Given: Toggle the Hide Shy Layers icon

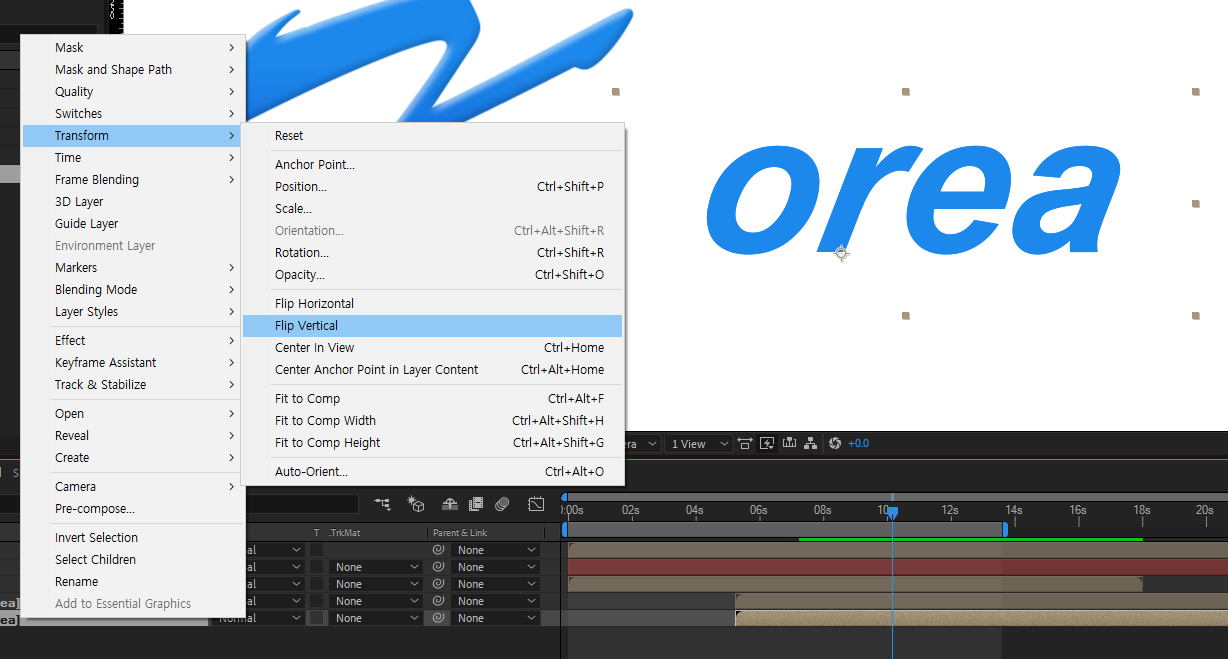Looking at the screenshot, I should point(450,504).
